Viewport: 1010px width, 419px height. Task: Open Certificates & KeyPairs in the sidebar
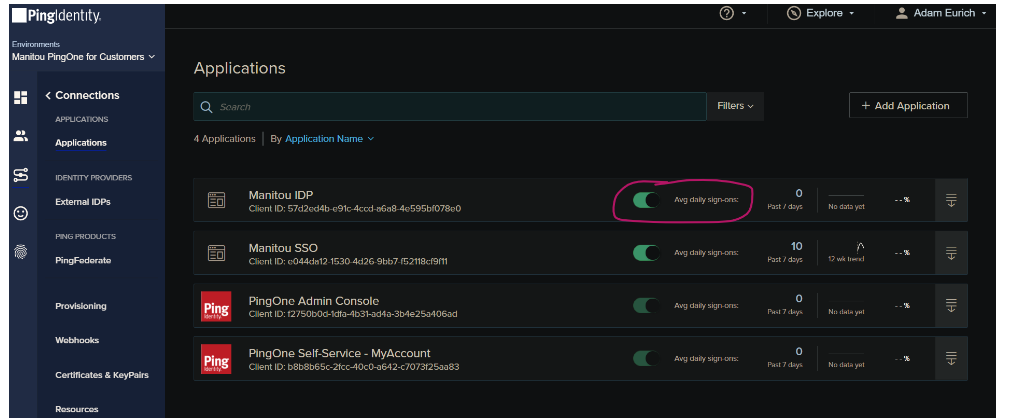coord(102,375)
